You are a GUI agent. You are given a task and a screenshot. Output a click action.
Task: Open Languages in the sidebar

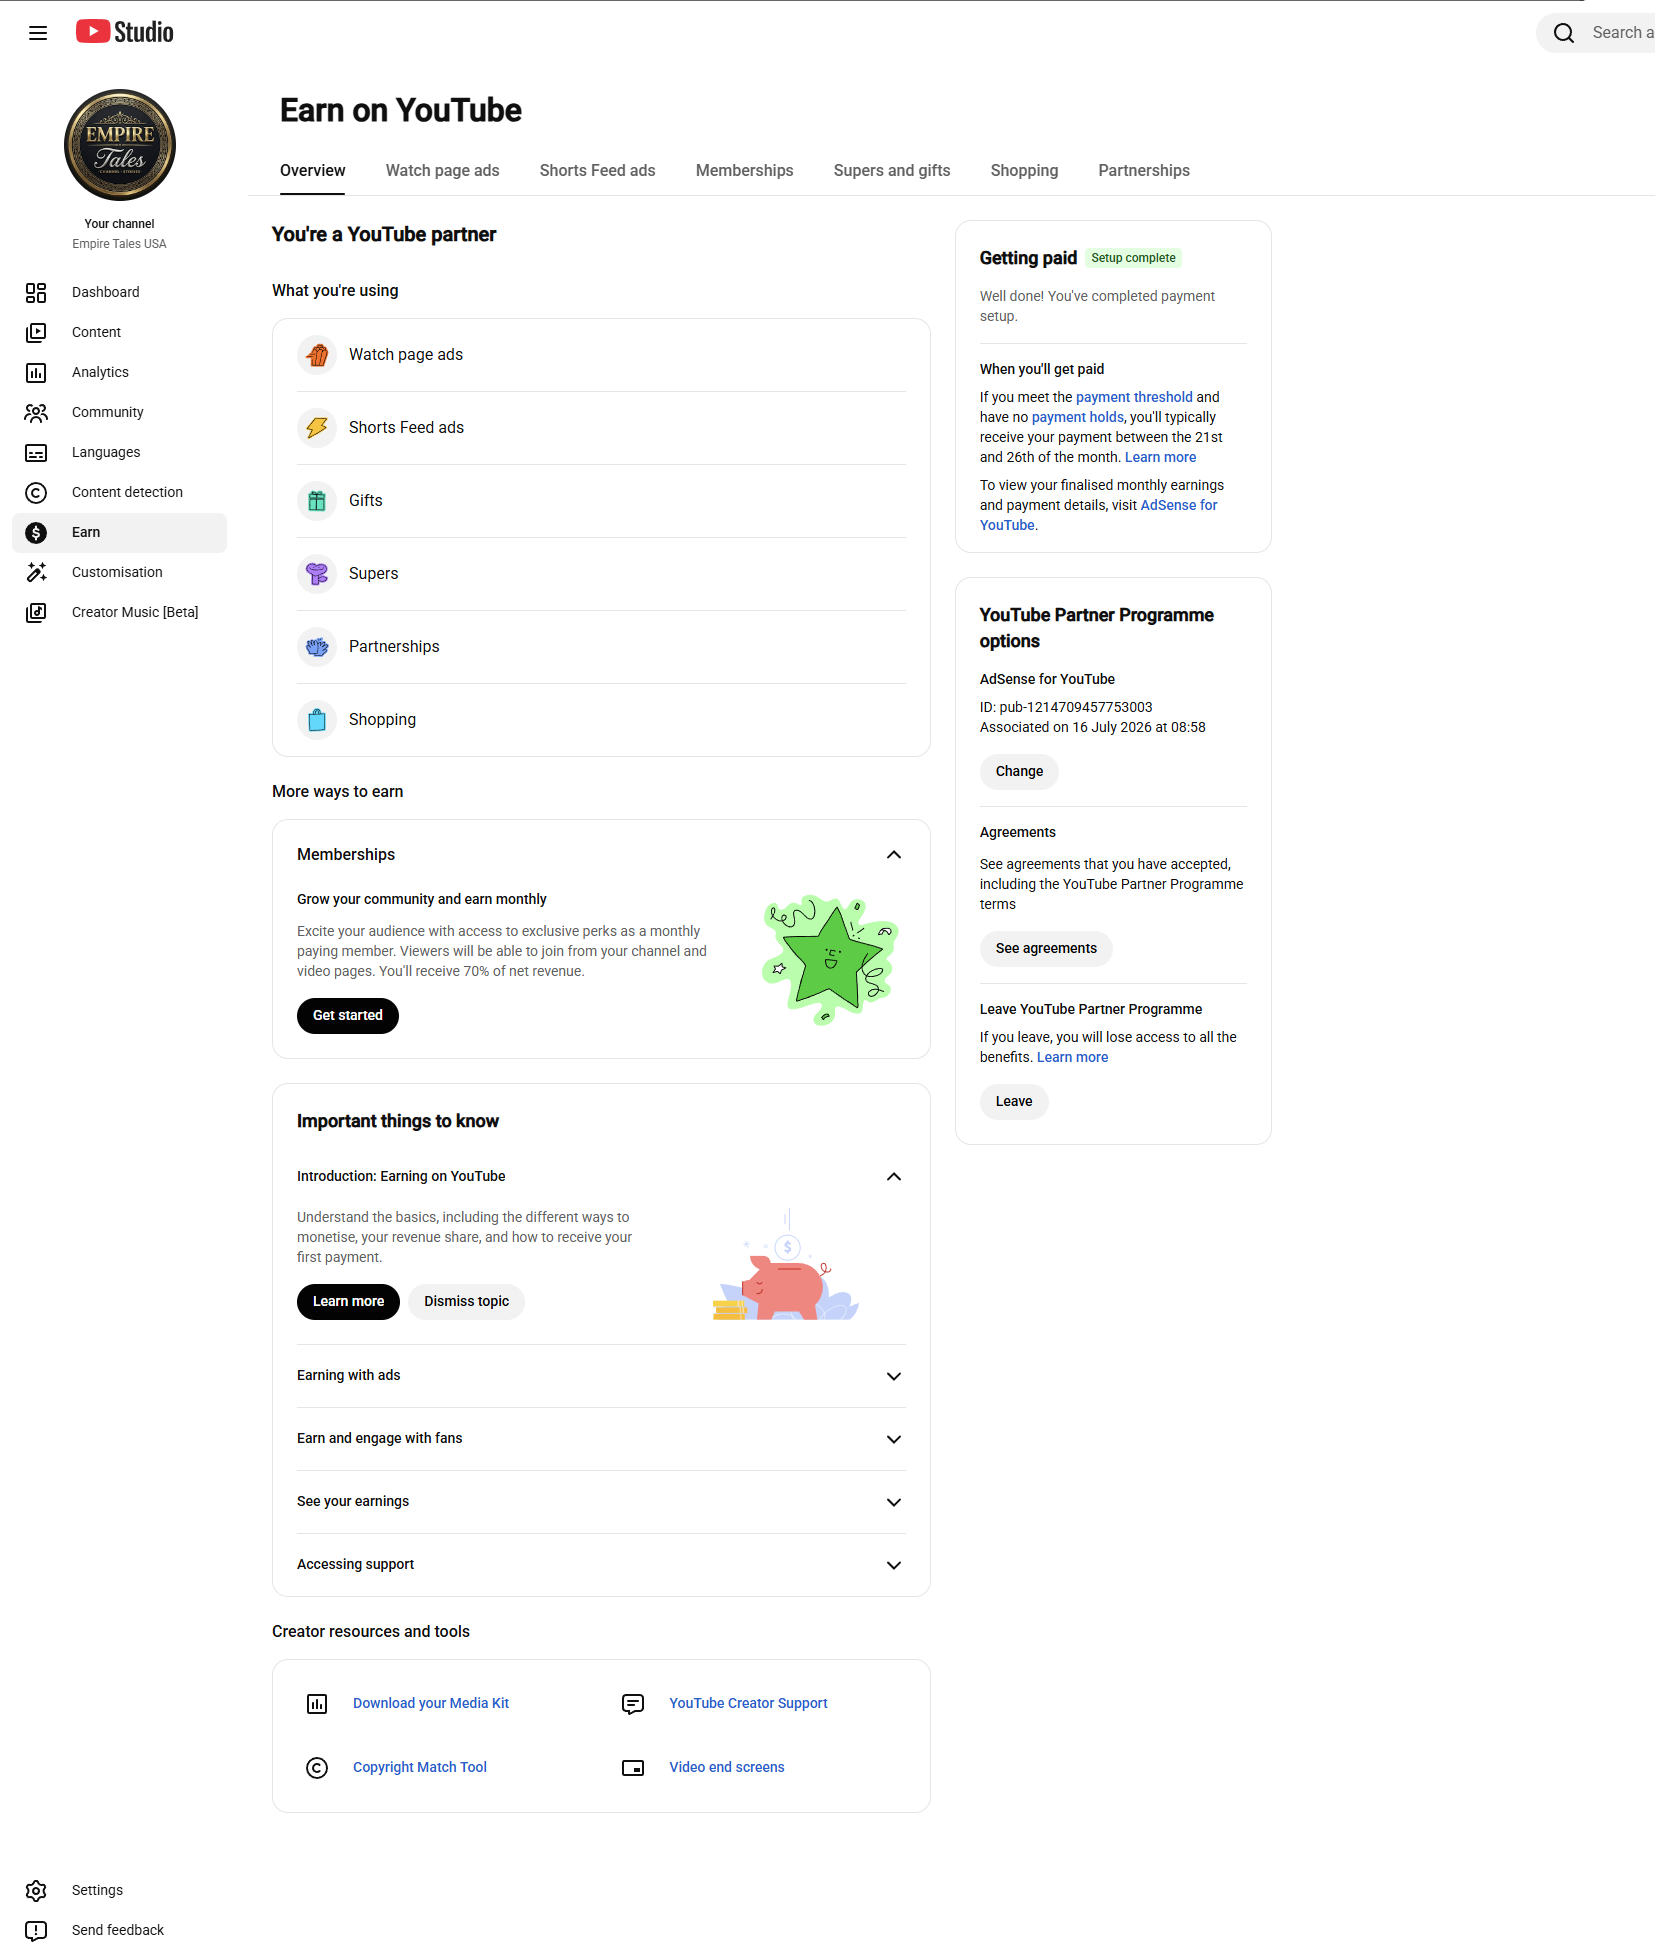click(119, 452)
